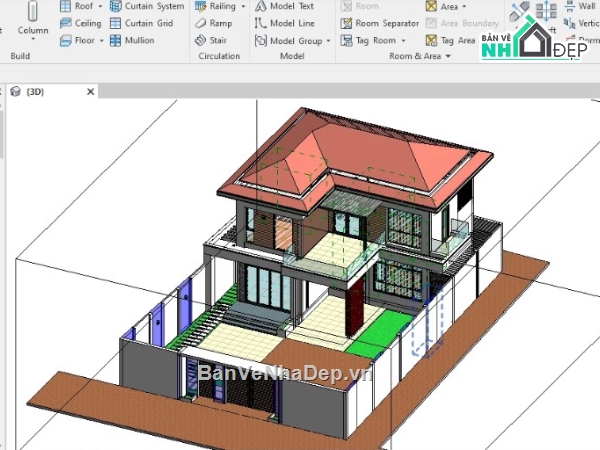Expand the Roof dropdown arrow
This screenshot has width=600, height=450.
point(100,6)
